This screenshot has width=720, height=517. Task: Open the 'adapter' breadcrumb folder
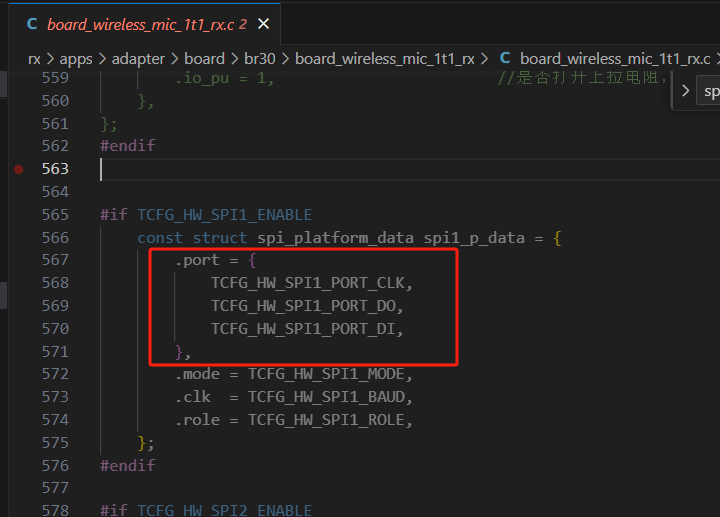tap(138, 59)
